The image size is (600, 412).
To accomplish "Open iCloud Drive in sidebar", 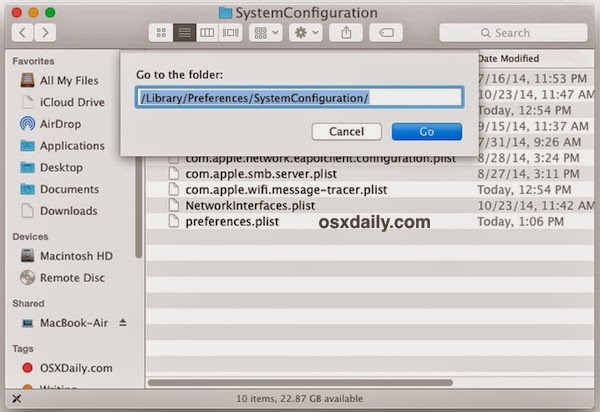I will click(63, 102).
